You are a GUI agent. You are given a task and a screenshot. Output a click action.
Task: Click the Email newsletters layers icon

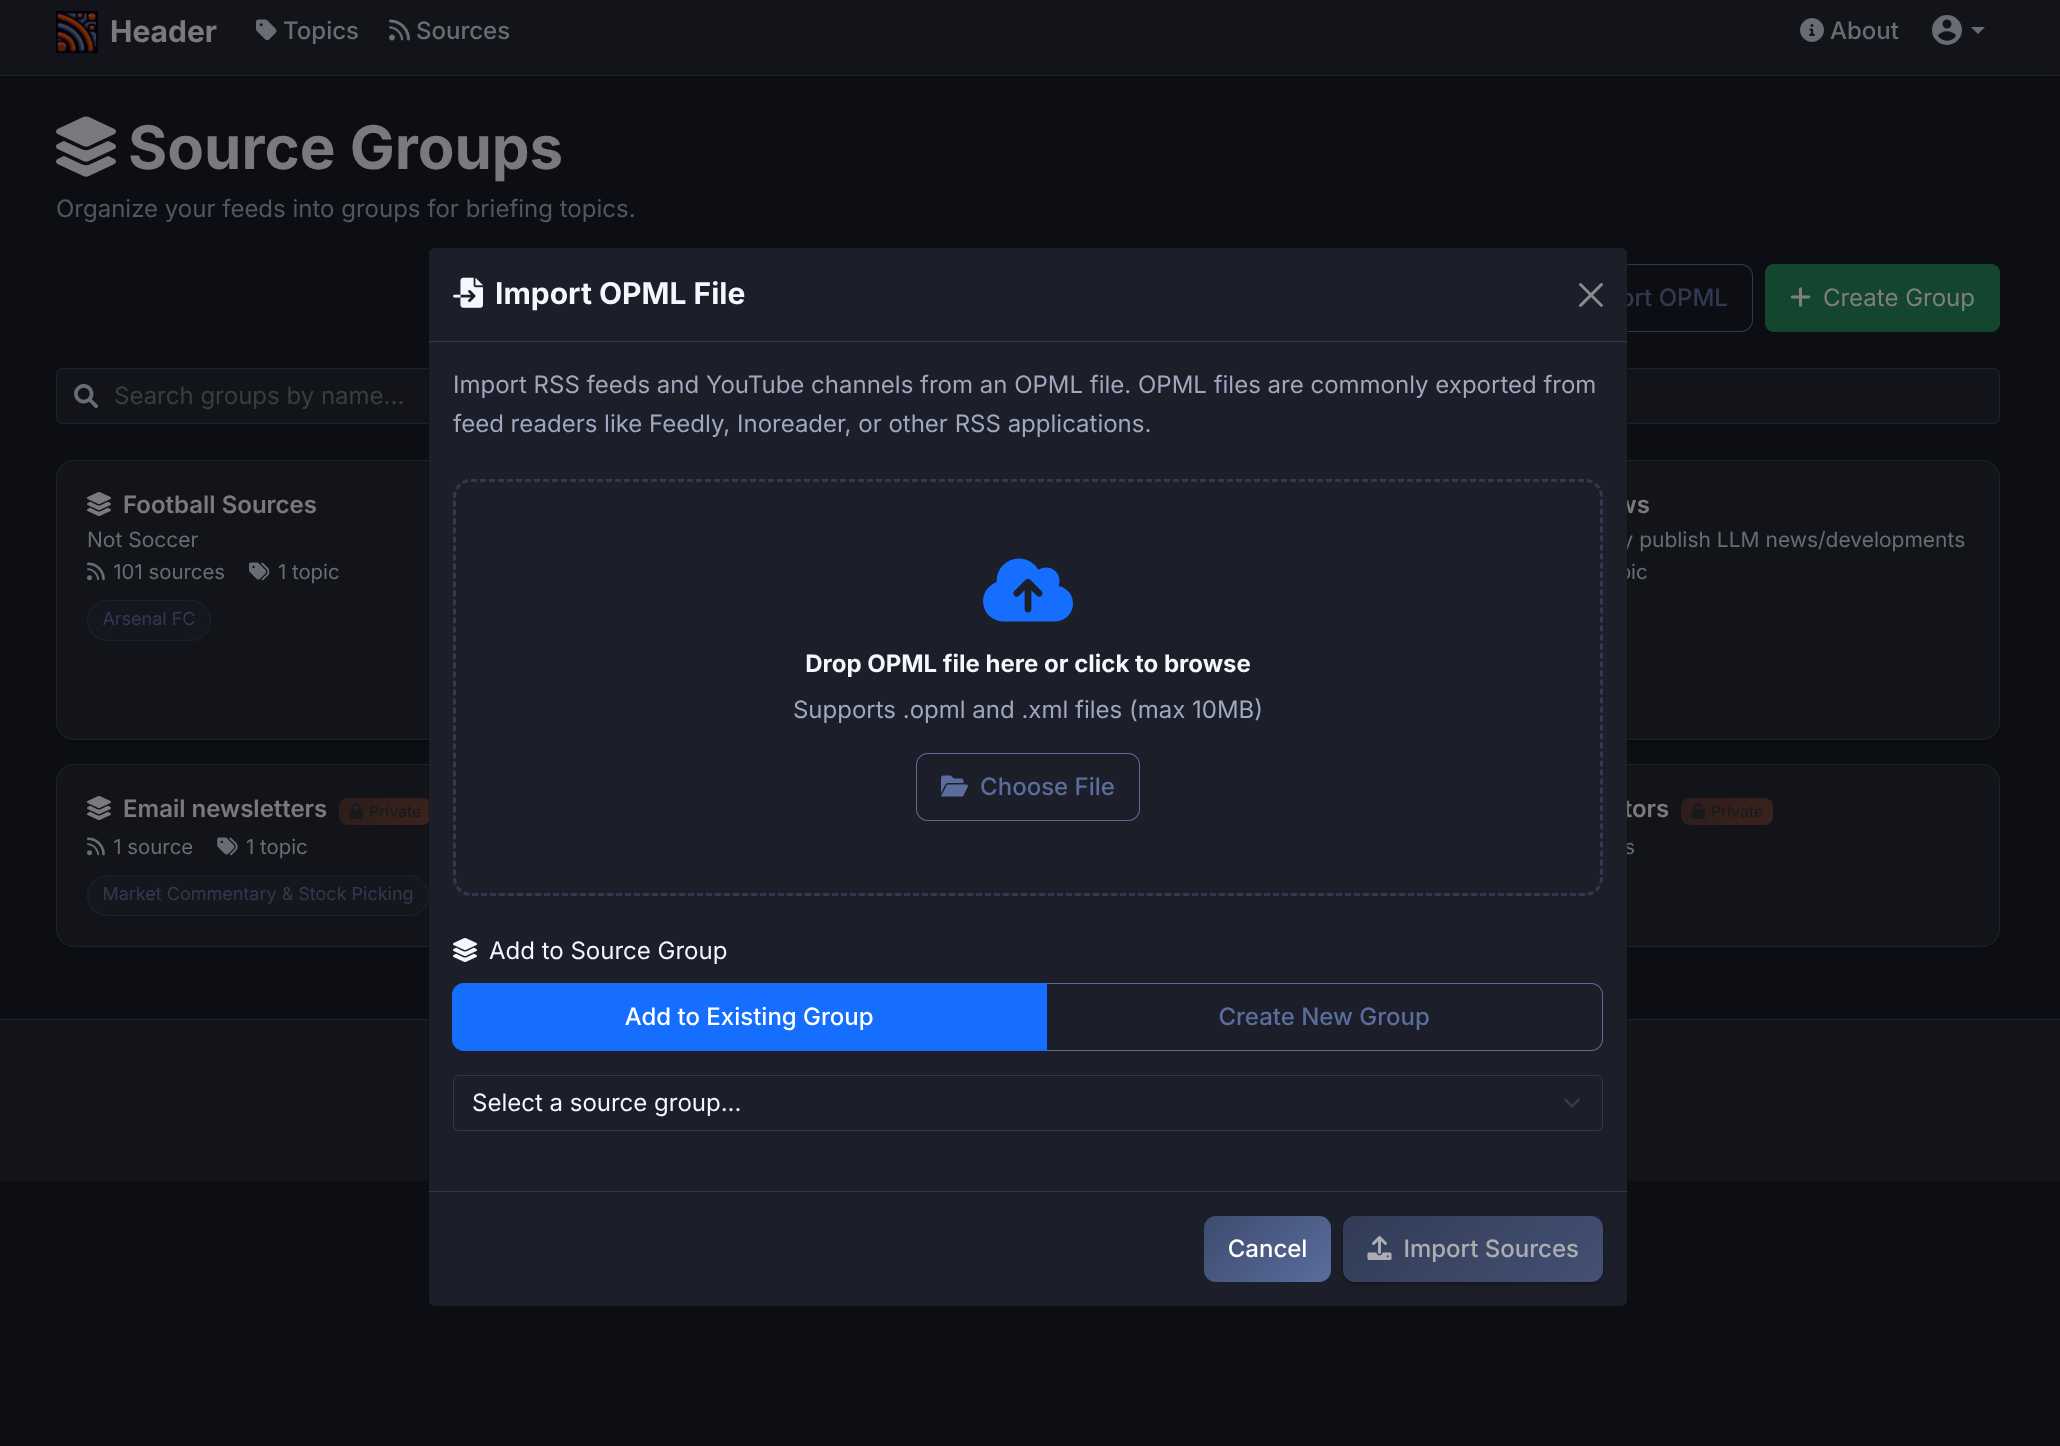coord(99,809)
